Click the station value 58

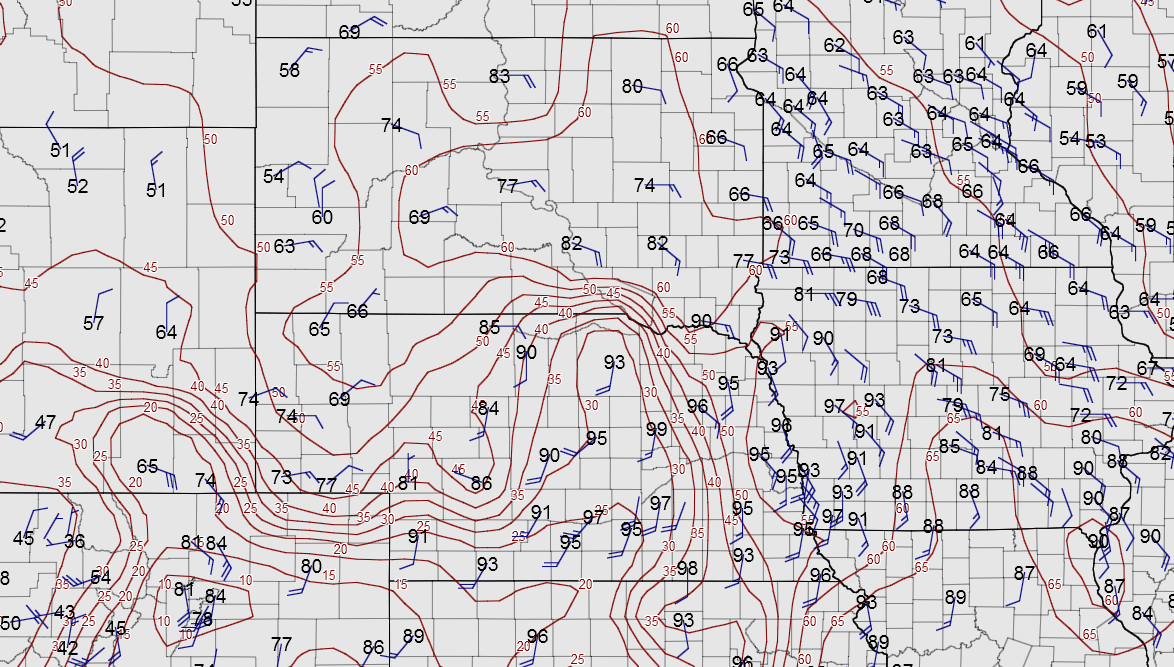(290, 70)
